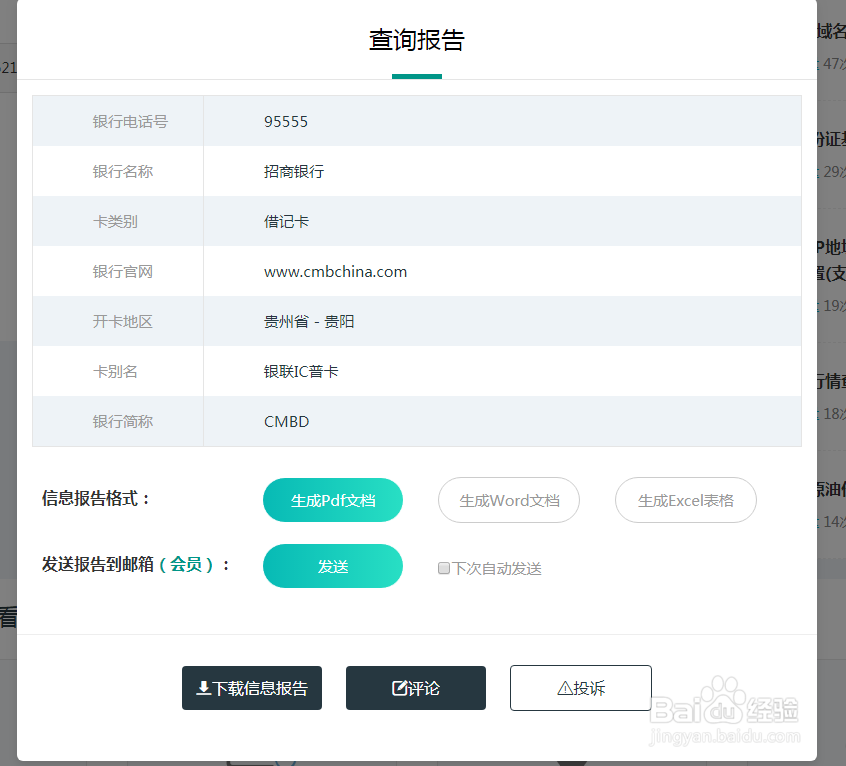Open 评论 comment button
The width and height of the screenshot is (846, 766).
click(416, 688)
